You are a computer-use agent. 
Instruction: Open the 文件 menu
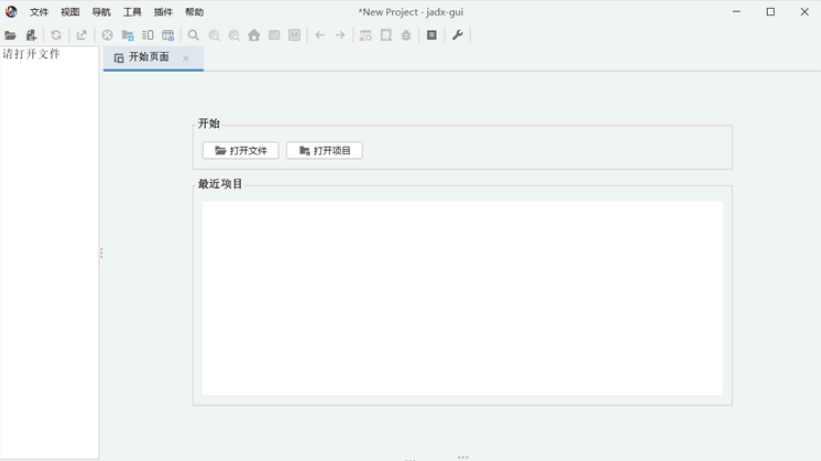39,12
